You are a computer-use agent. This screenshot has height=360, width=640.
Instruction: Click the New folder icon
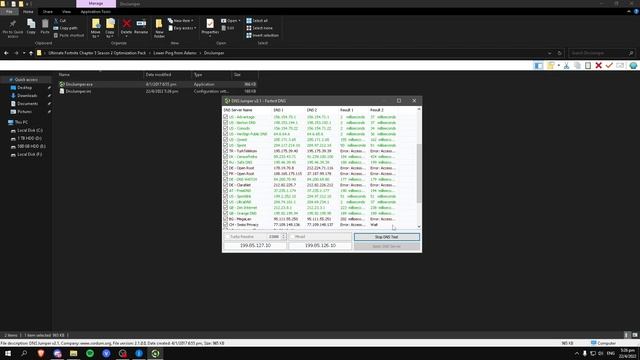(x=159, y=24)
